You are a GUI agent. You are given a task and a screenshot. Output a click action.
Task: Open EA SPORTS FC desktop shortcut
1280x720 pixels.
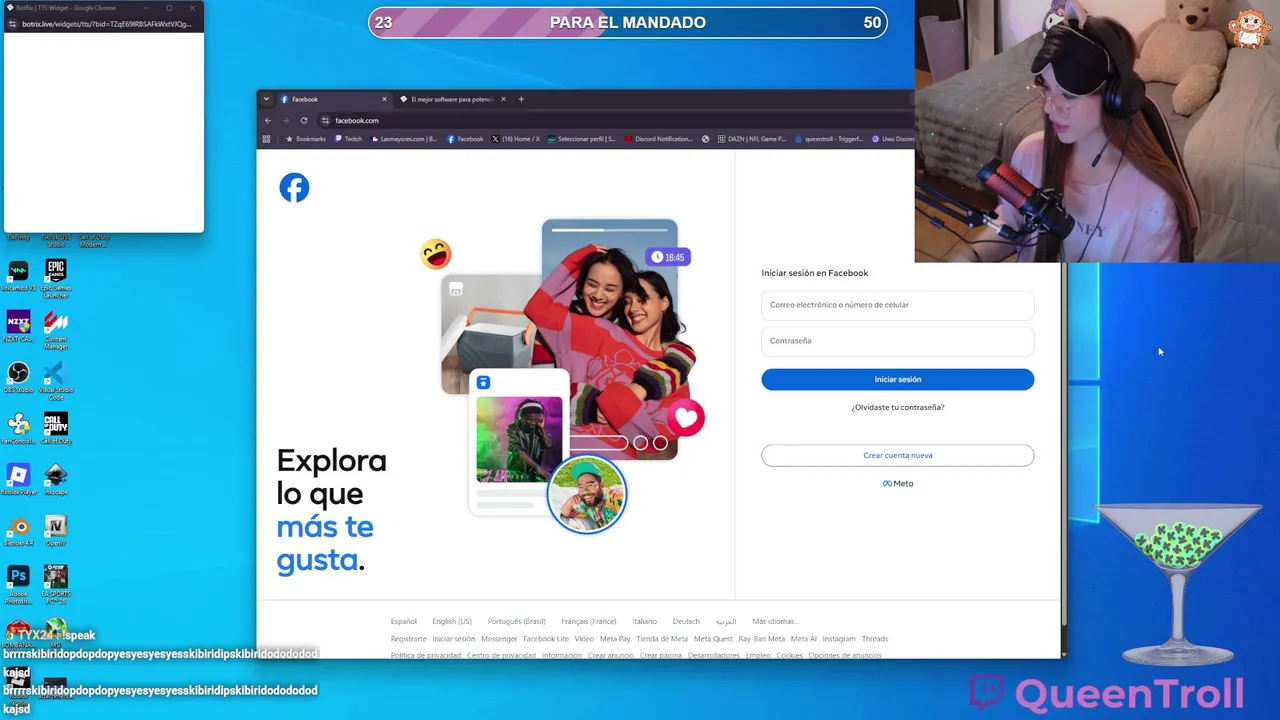pos(56,585)
